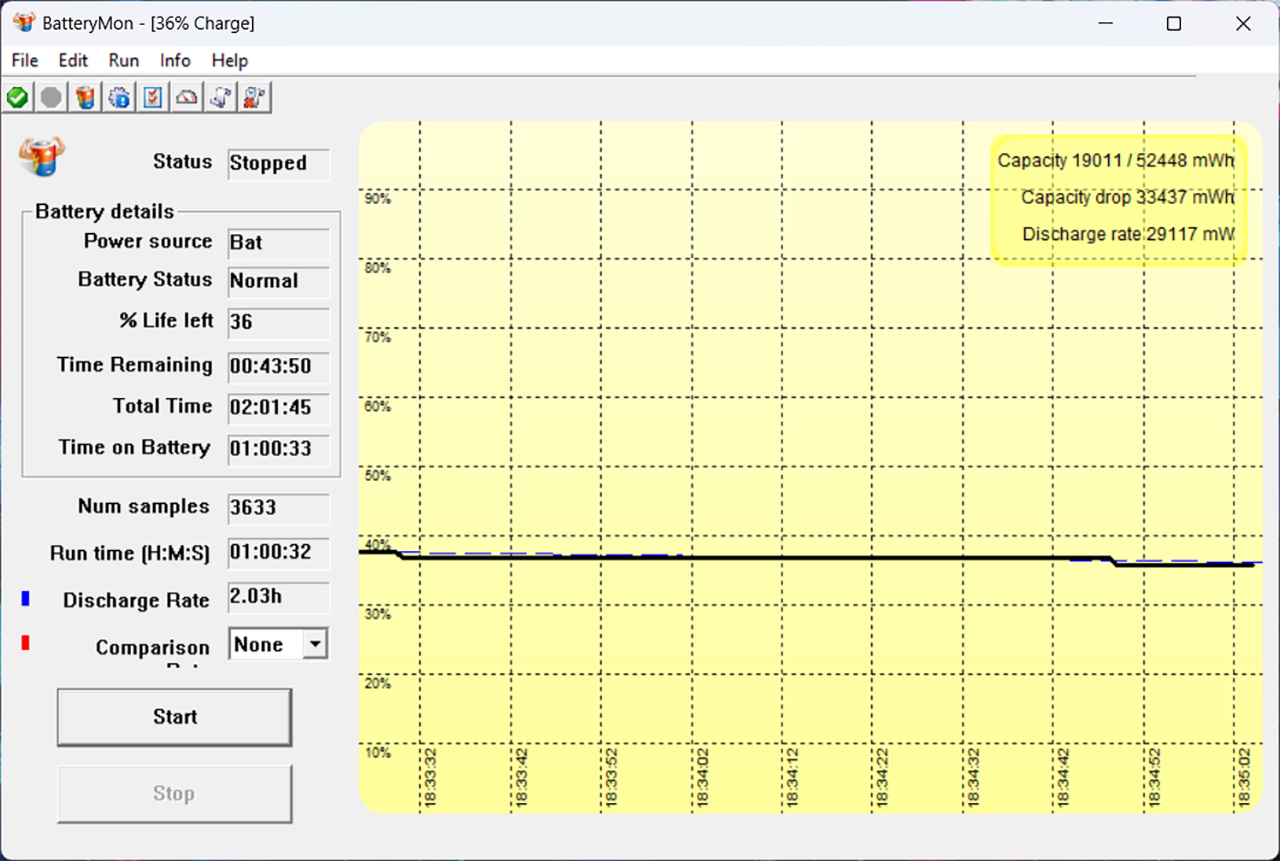Click the 'Battery Status' label text
Screen dimensions: 1280x861
145,279
